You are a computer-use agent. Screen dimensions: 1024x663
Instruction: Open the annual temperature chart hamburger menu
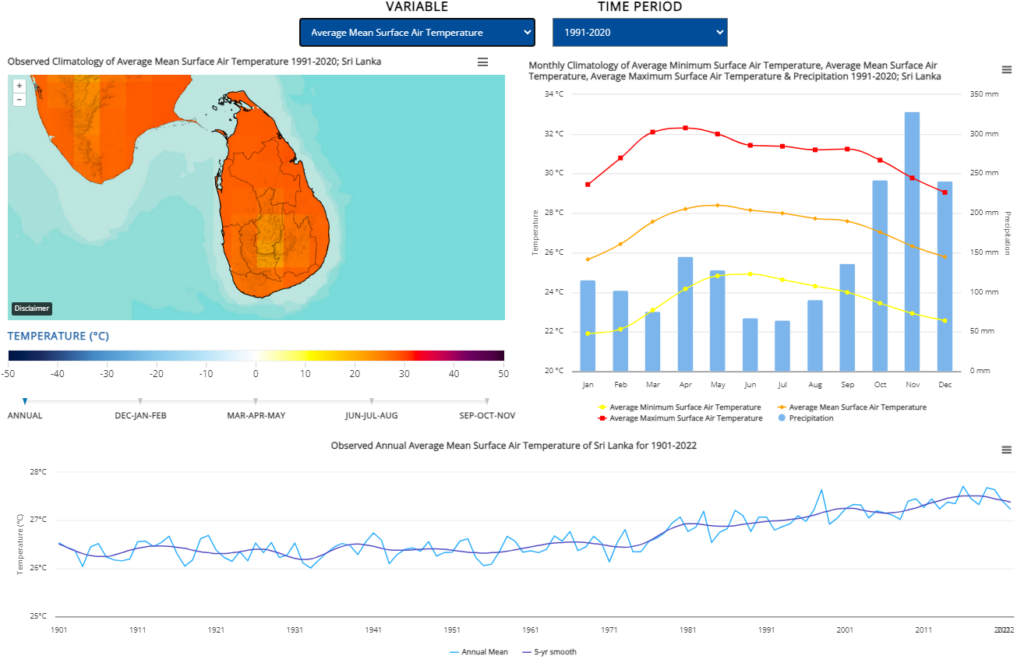1006,450
